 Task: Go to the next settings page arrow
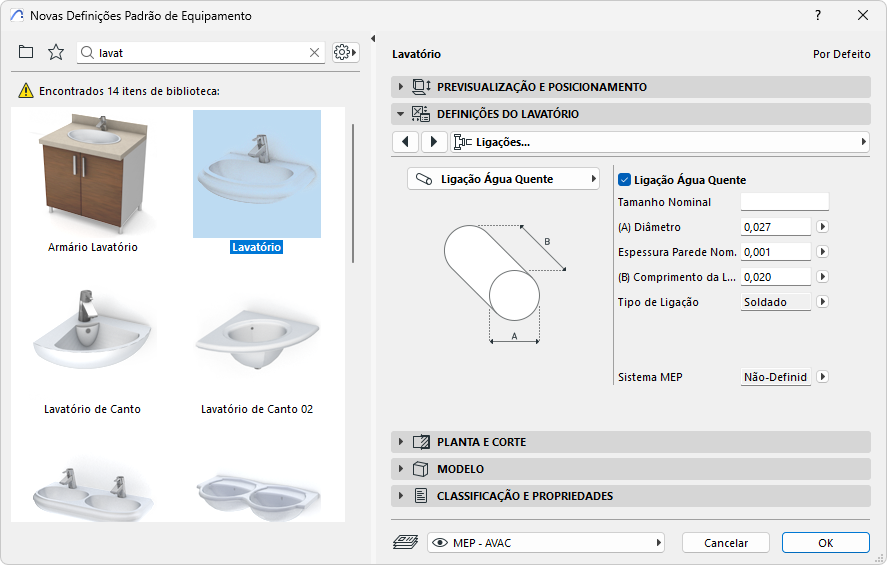coord(433,142)
